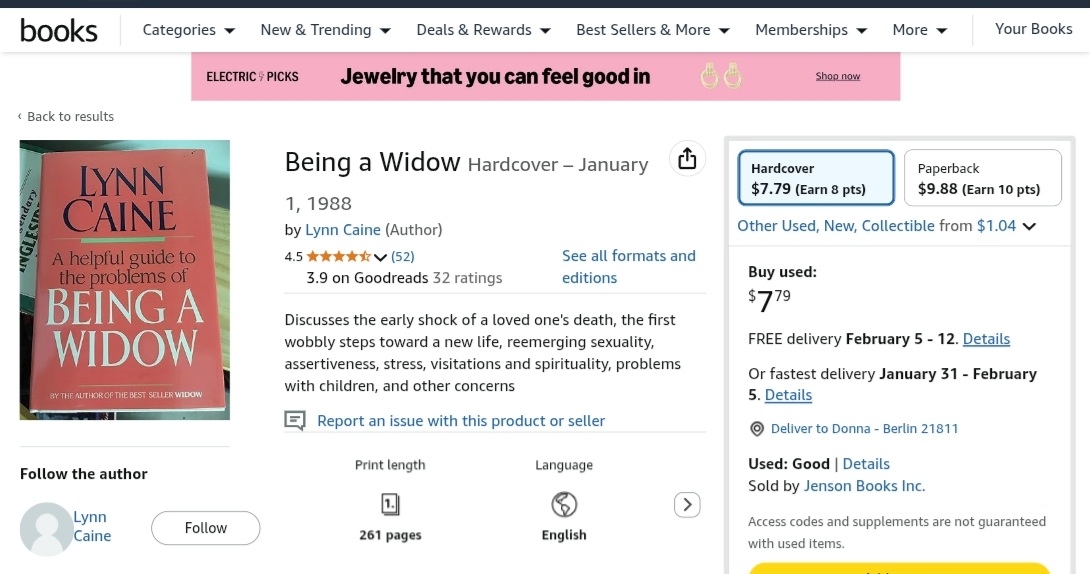1090x574 pixels.
Task: Go back to results
Action: pyautogui.click(x=66, y=117)
